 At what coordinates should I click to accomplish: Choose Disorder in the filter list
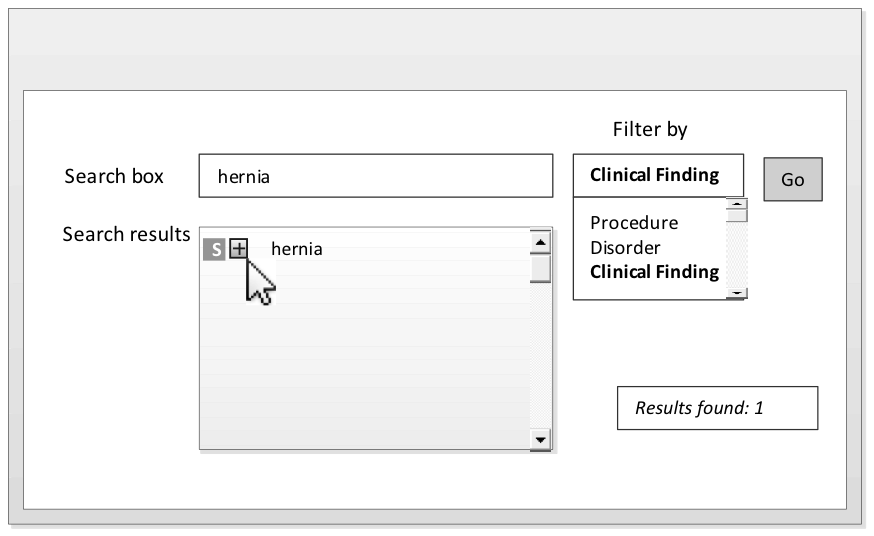point(625,247)
